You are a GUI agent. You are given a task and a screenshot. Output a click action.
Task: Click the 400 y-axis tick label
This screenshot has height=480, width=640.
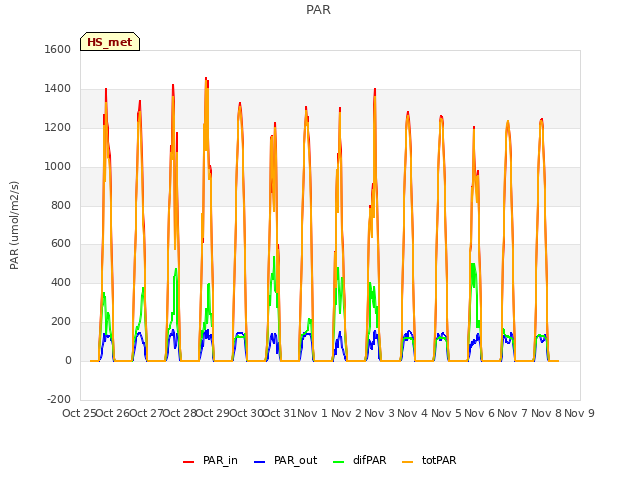coord(61,282)
